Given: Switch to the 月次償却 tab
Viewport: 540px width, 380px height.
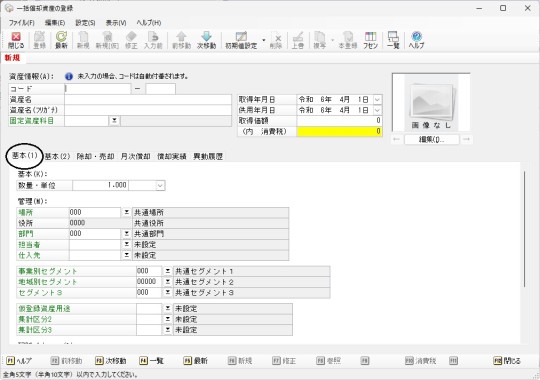Looking at the screenshot, I should click(135, 156).
